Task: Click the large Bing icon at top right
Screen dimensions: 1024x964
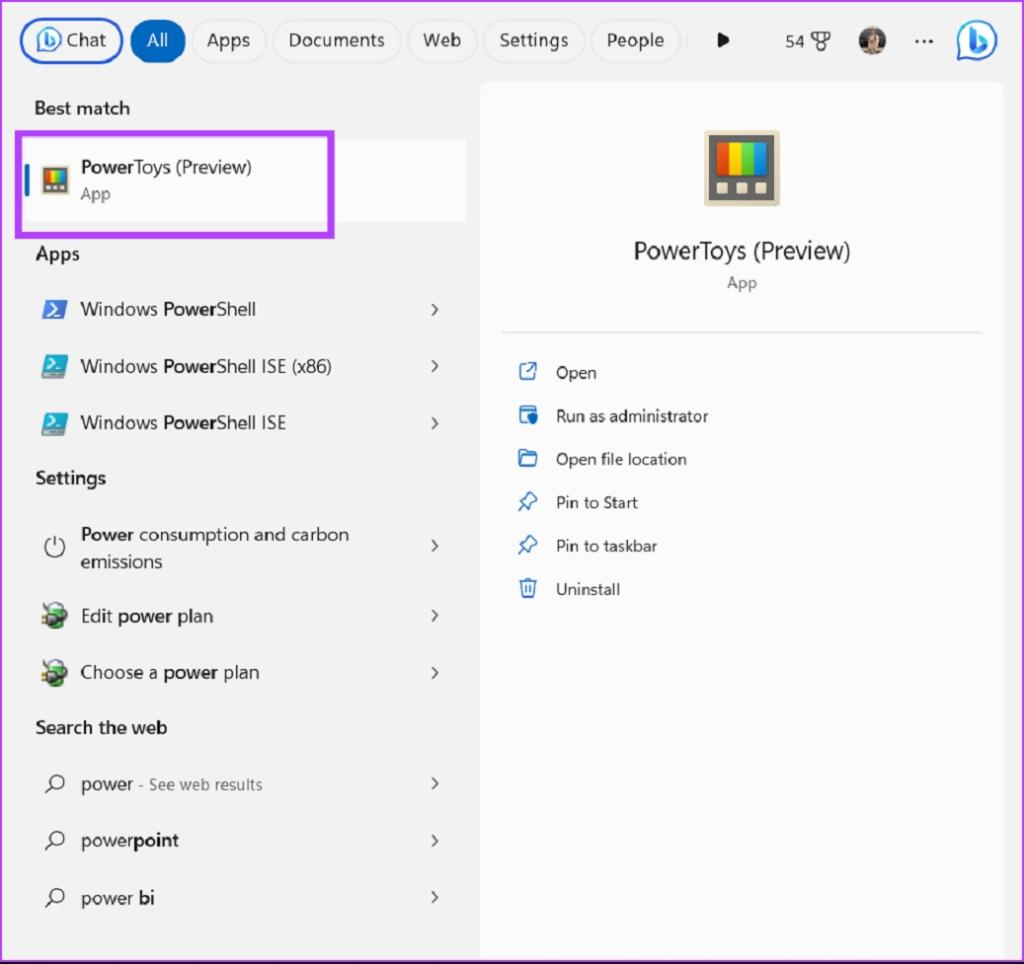Action: (976, 40)
